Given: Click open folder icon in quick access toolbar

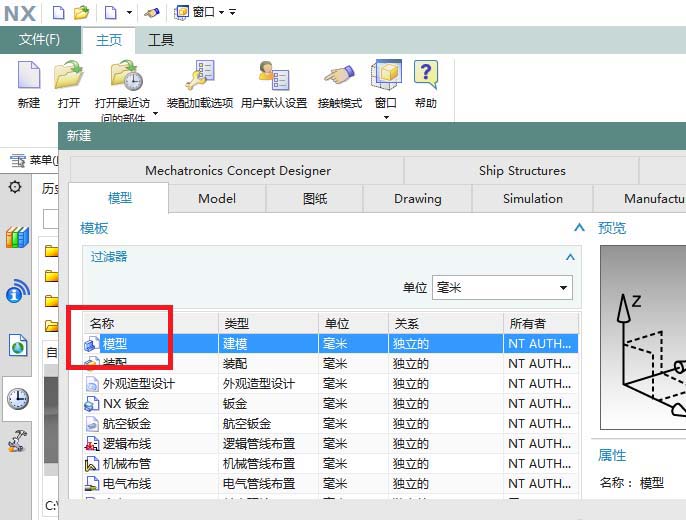Looking at the screenshot, I should [x=81, y=12].
